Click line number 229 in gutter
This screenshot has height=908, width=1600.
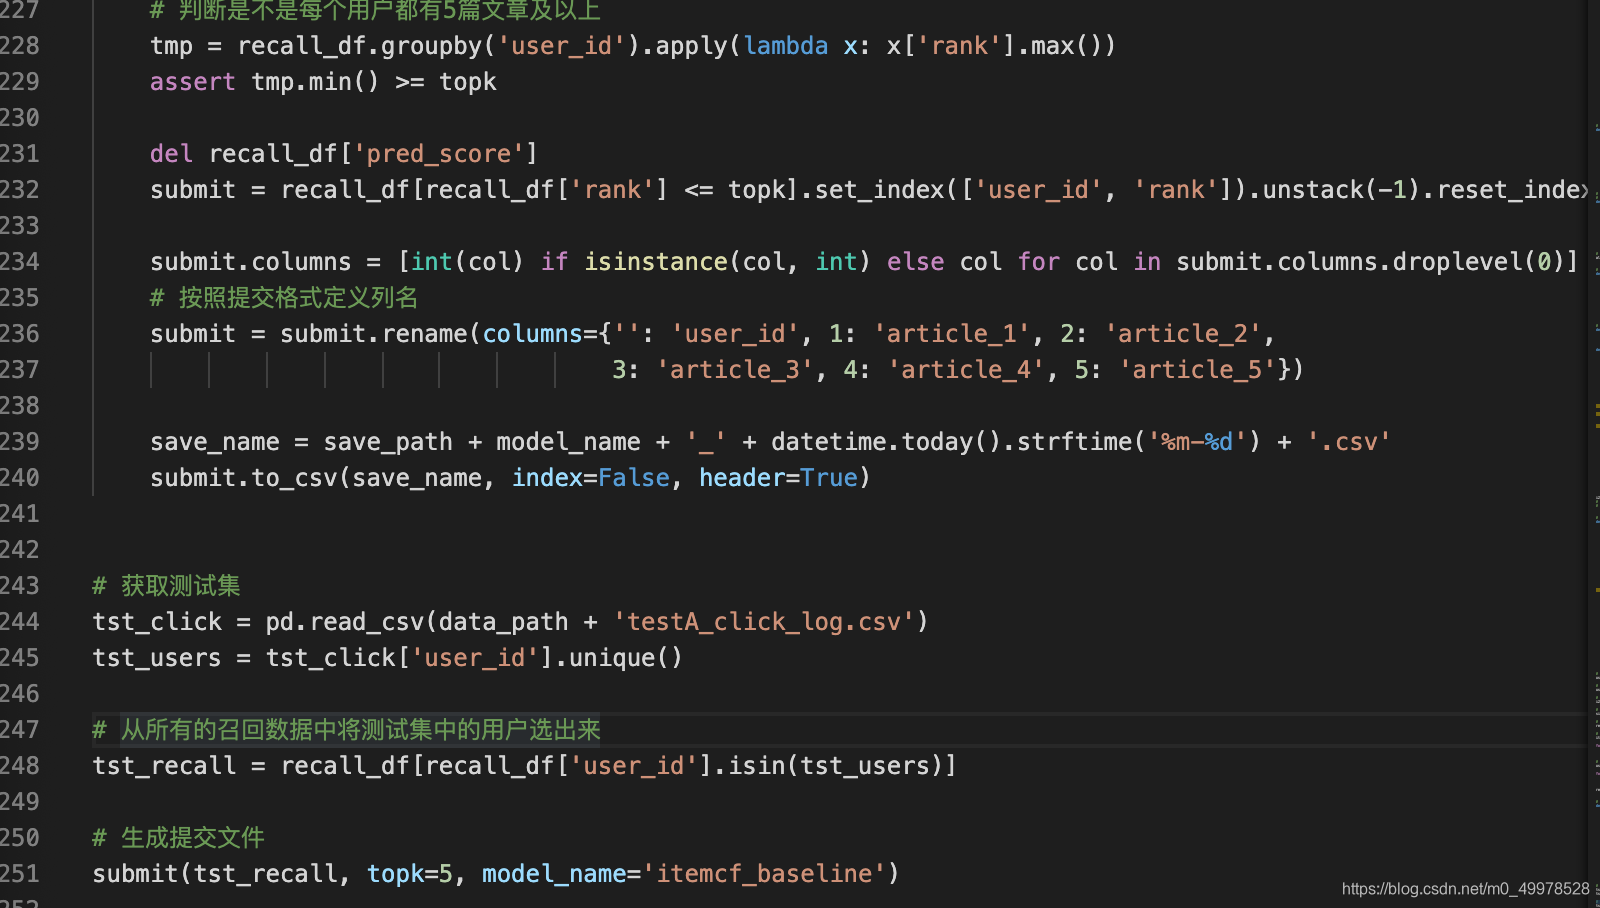(20, 82)
